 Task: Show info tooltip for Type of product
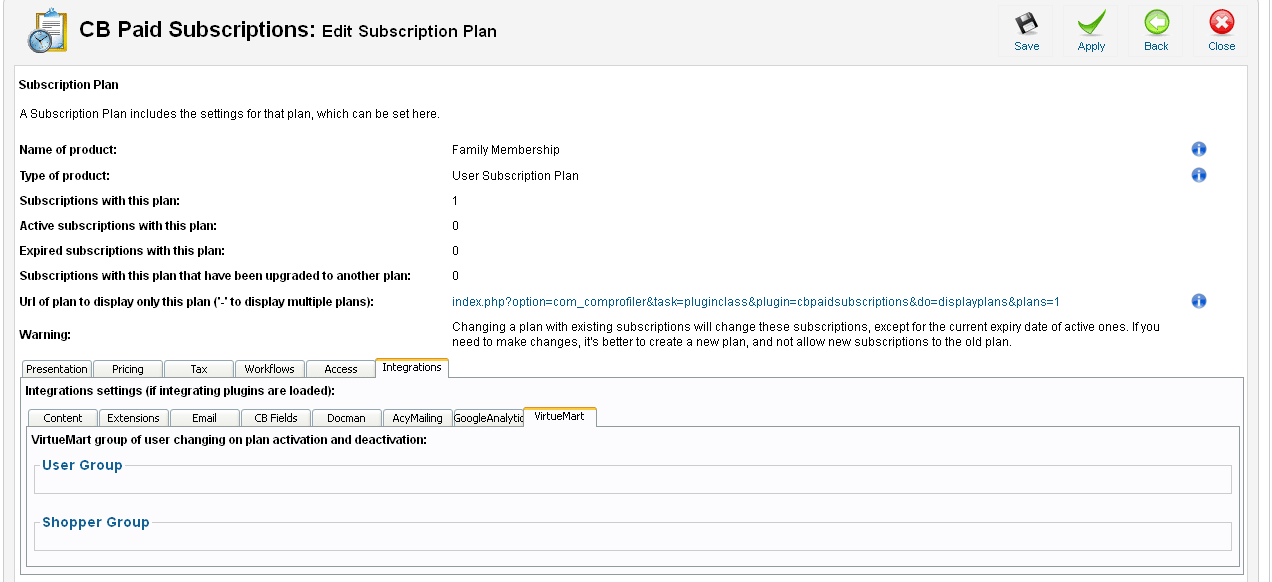1199,175
